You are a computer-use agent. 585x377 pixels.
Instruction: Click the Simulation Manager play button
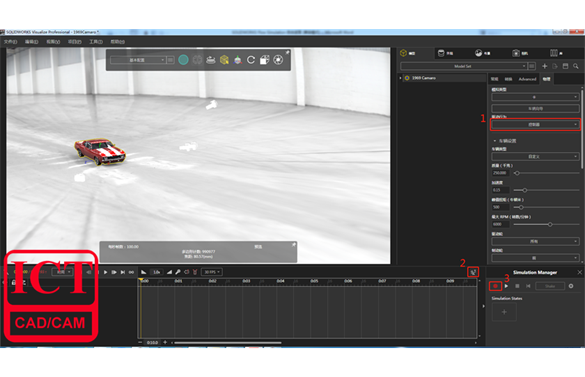(506, 286)
